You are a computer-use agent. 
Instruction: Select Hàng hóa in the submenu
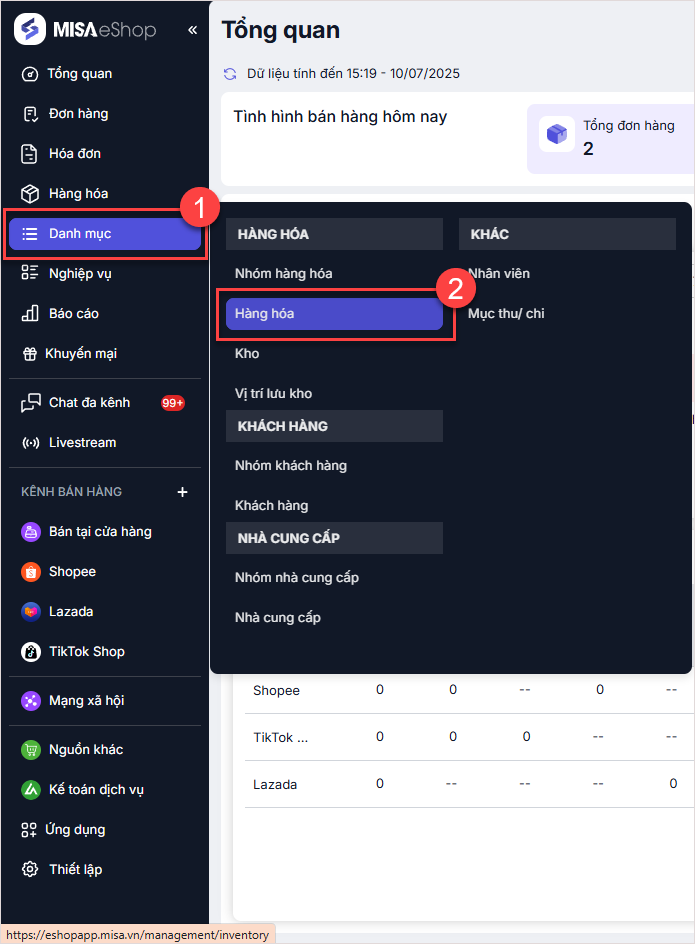tap(334, 314)
